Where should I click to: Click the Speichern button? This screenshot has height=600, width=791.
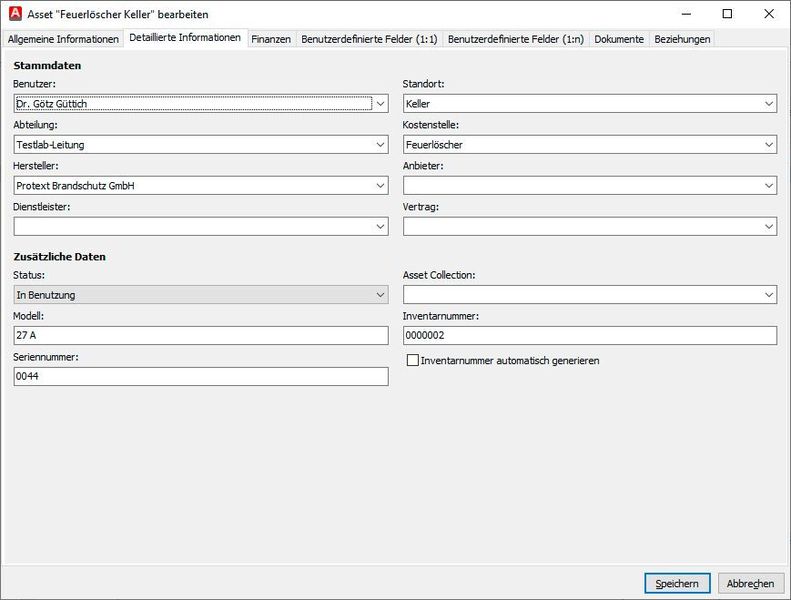(x=677, y=583)
